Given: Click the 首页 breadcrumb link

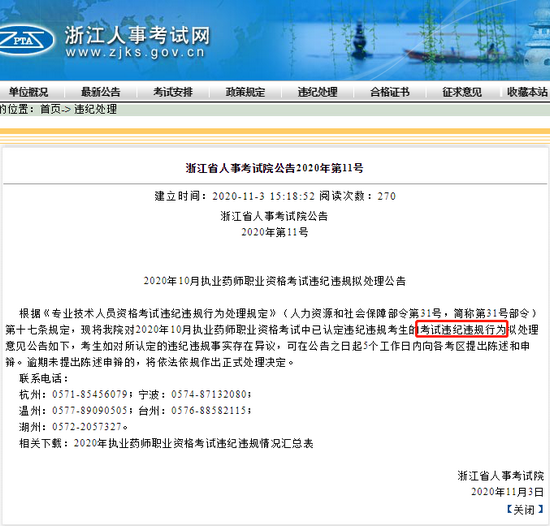Looking at the screenshot, I should click(x=51, y=109).
